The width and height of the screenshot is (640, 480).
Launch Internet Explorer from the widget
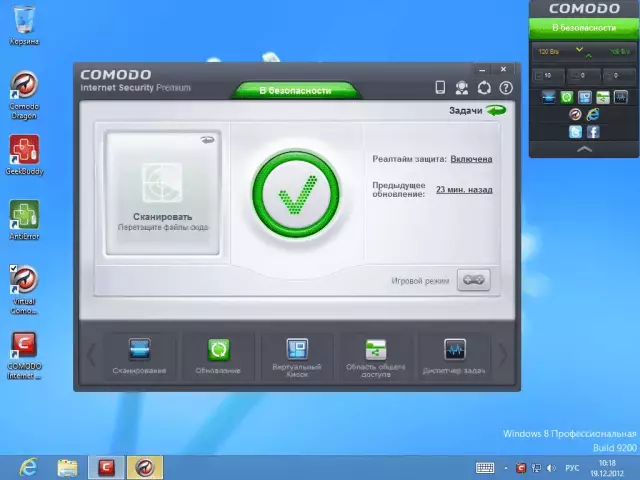593,115
